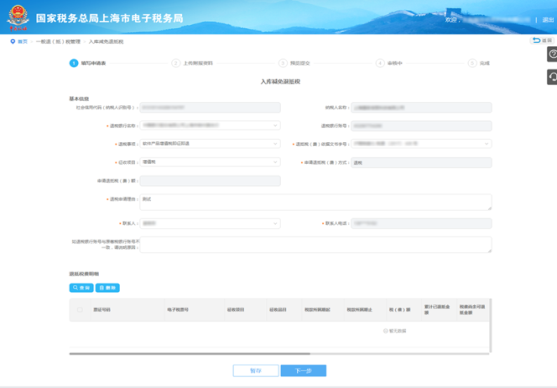The image size is (557, 388).
Task: Click the step 2 circle 上传附报资料
Action: pos(176,63)
